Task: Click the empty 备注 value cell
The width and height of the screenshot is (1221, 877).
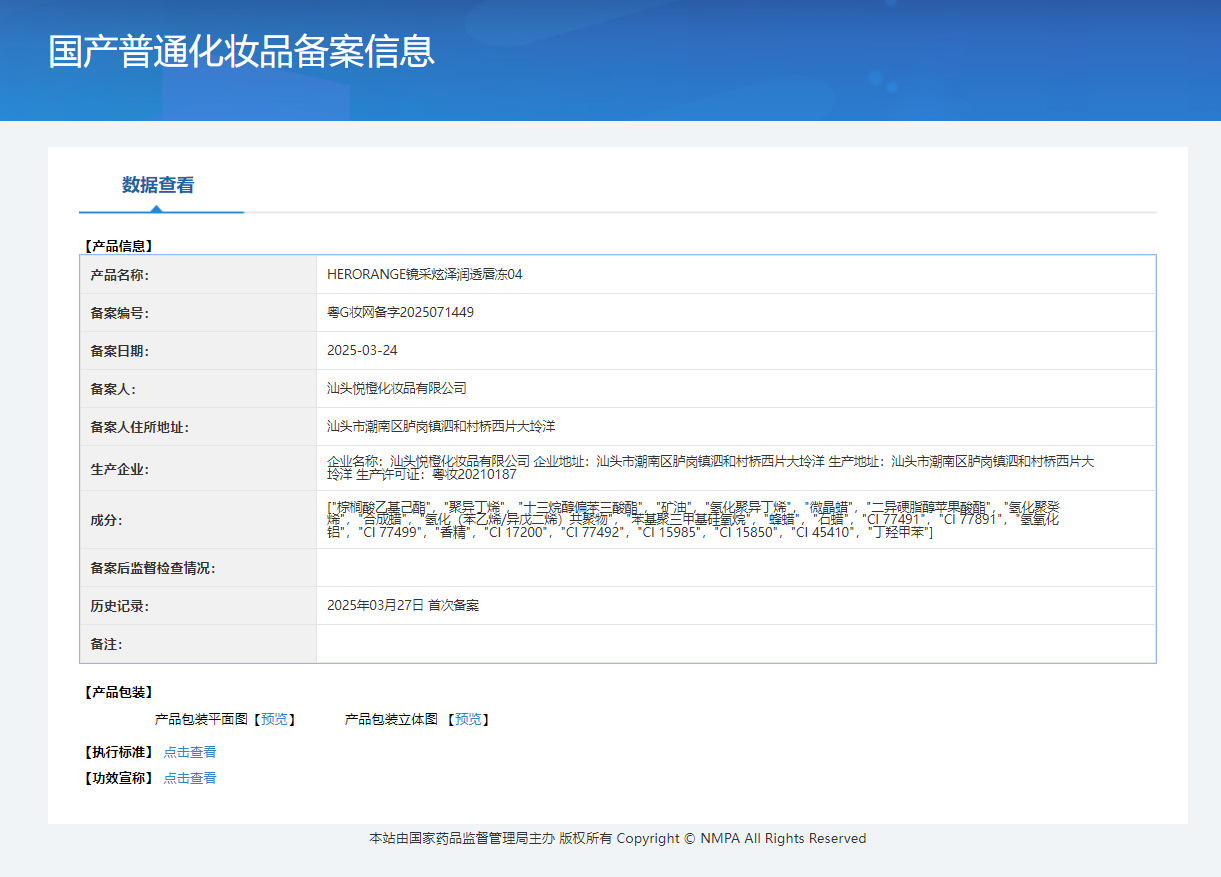Action: click(735, 644)
